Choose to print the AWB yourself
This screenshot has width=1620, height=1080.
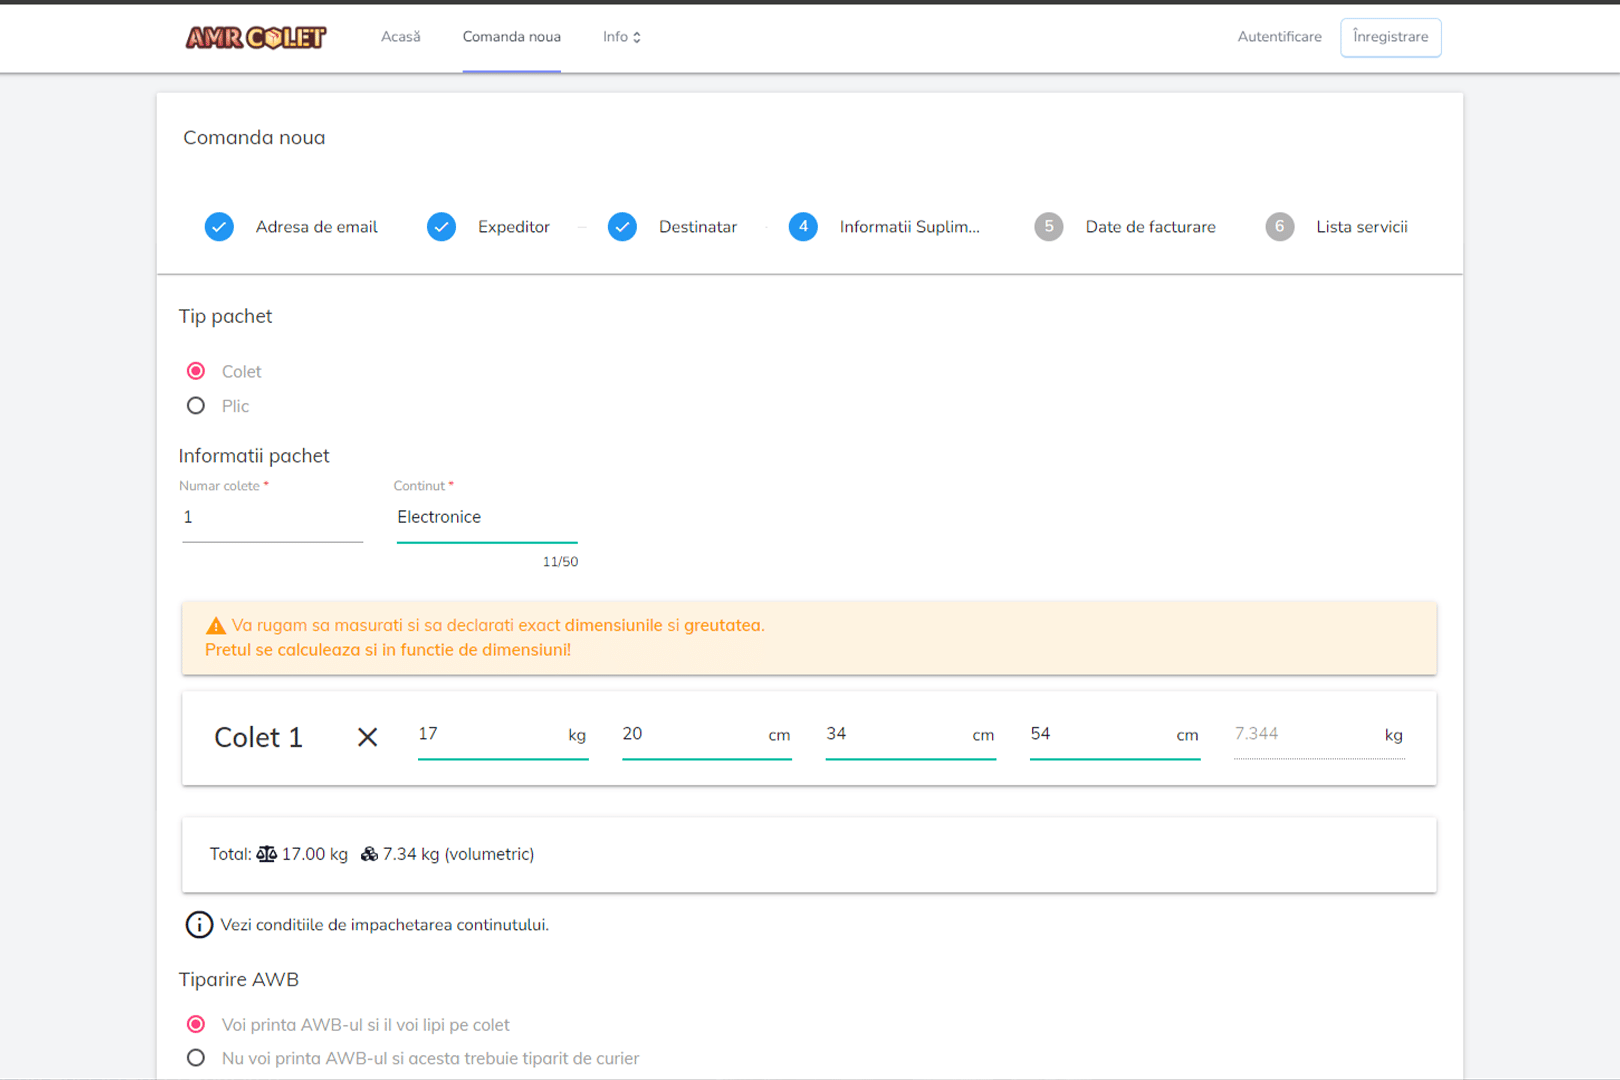[196, 1024]
